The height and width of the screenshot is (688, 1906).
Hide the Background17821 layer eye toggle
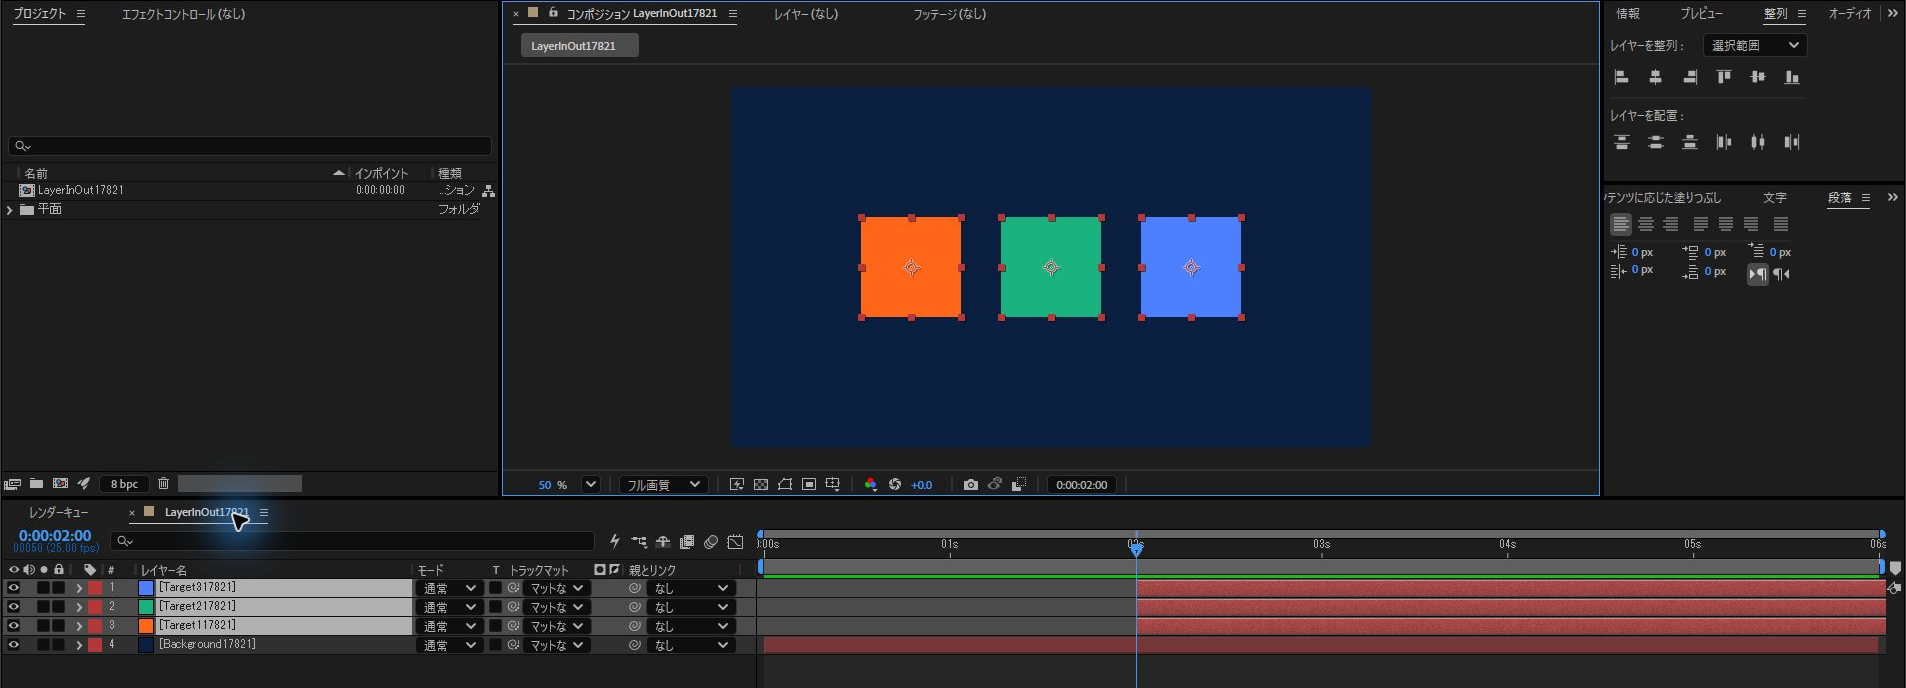click(14, 645)
